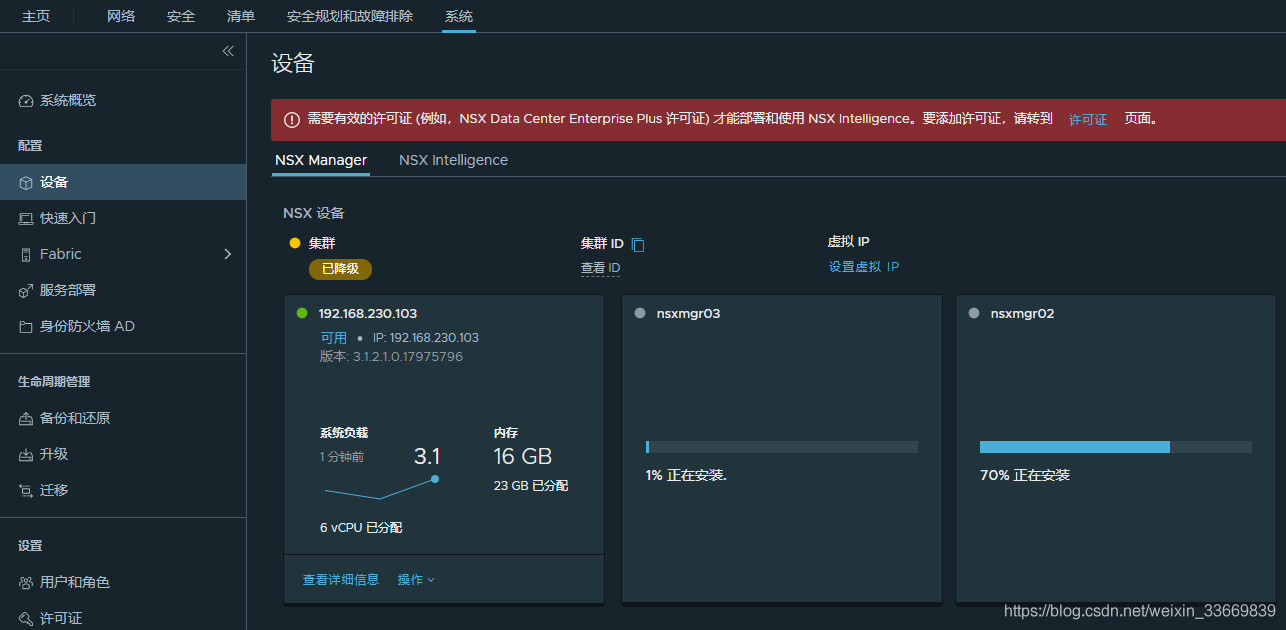Screen dimensions: 1286x630
Task: Open the 主页 top menu
Action: click(36, 16)
